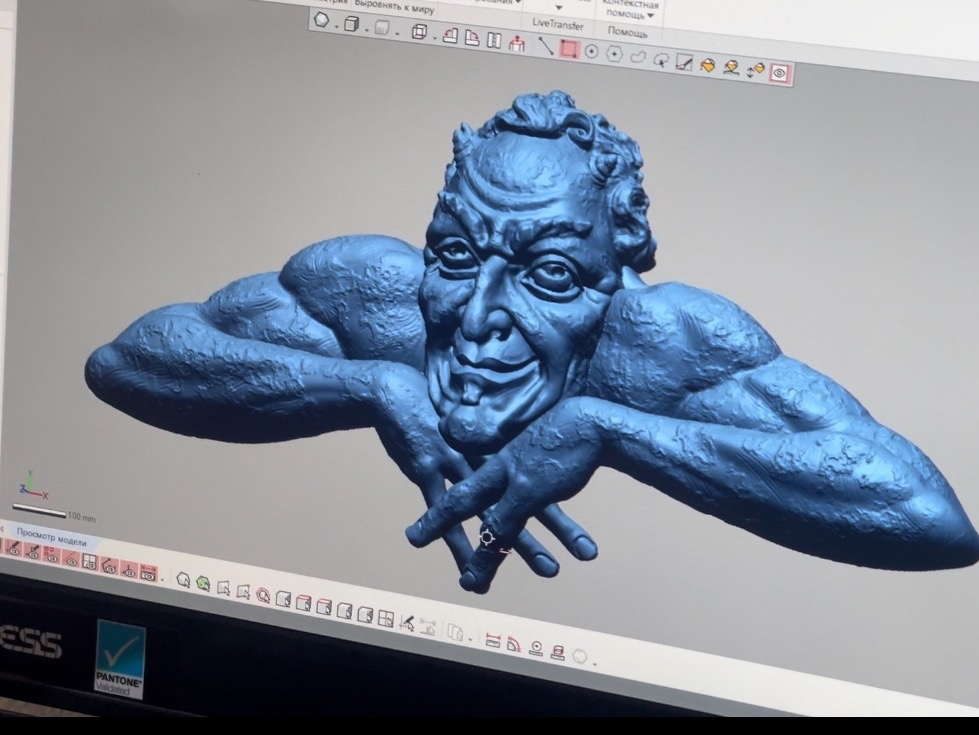Click the wireframe box view icon

click(x=419, y=33)
